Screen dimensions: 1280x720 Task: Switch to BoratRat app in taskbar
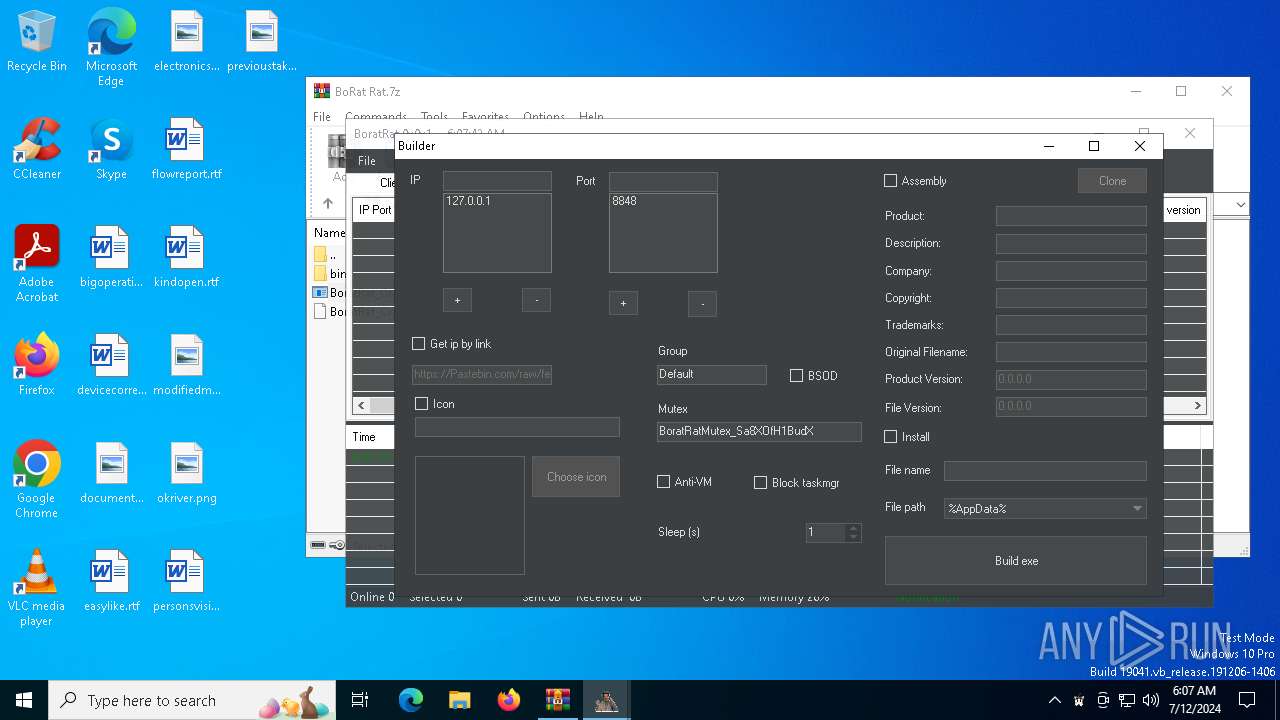click(x=606, y=700)
